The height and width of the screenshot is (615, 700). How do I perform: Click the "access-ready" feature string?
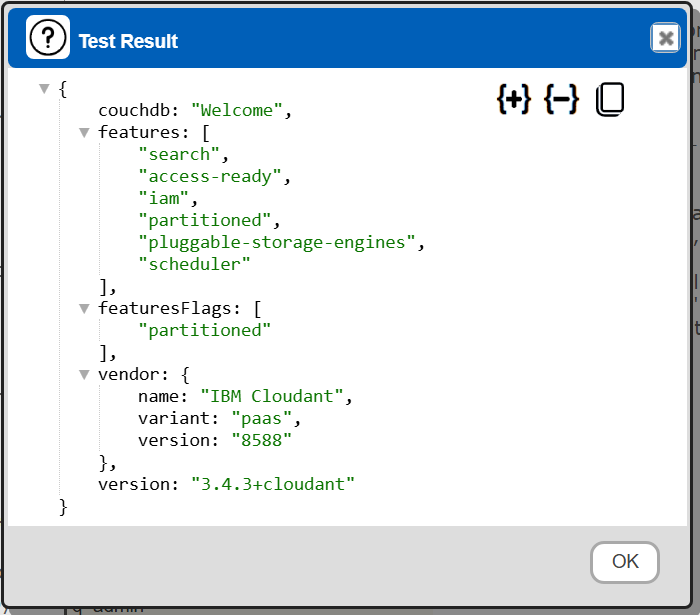[x=210, y=176]
